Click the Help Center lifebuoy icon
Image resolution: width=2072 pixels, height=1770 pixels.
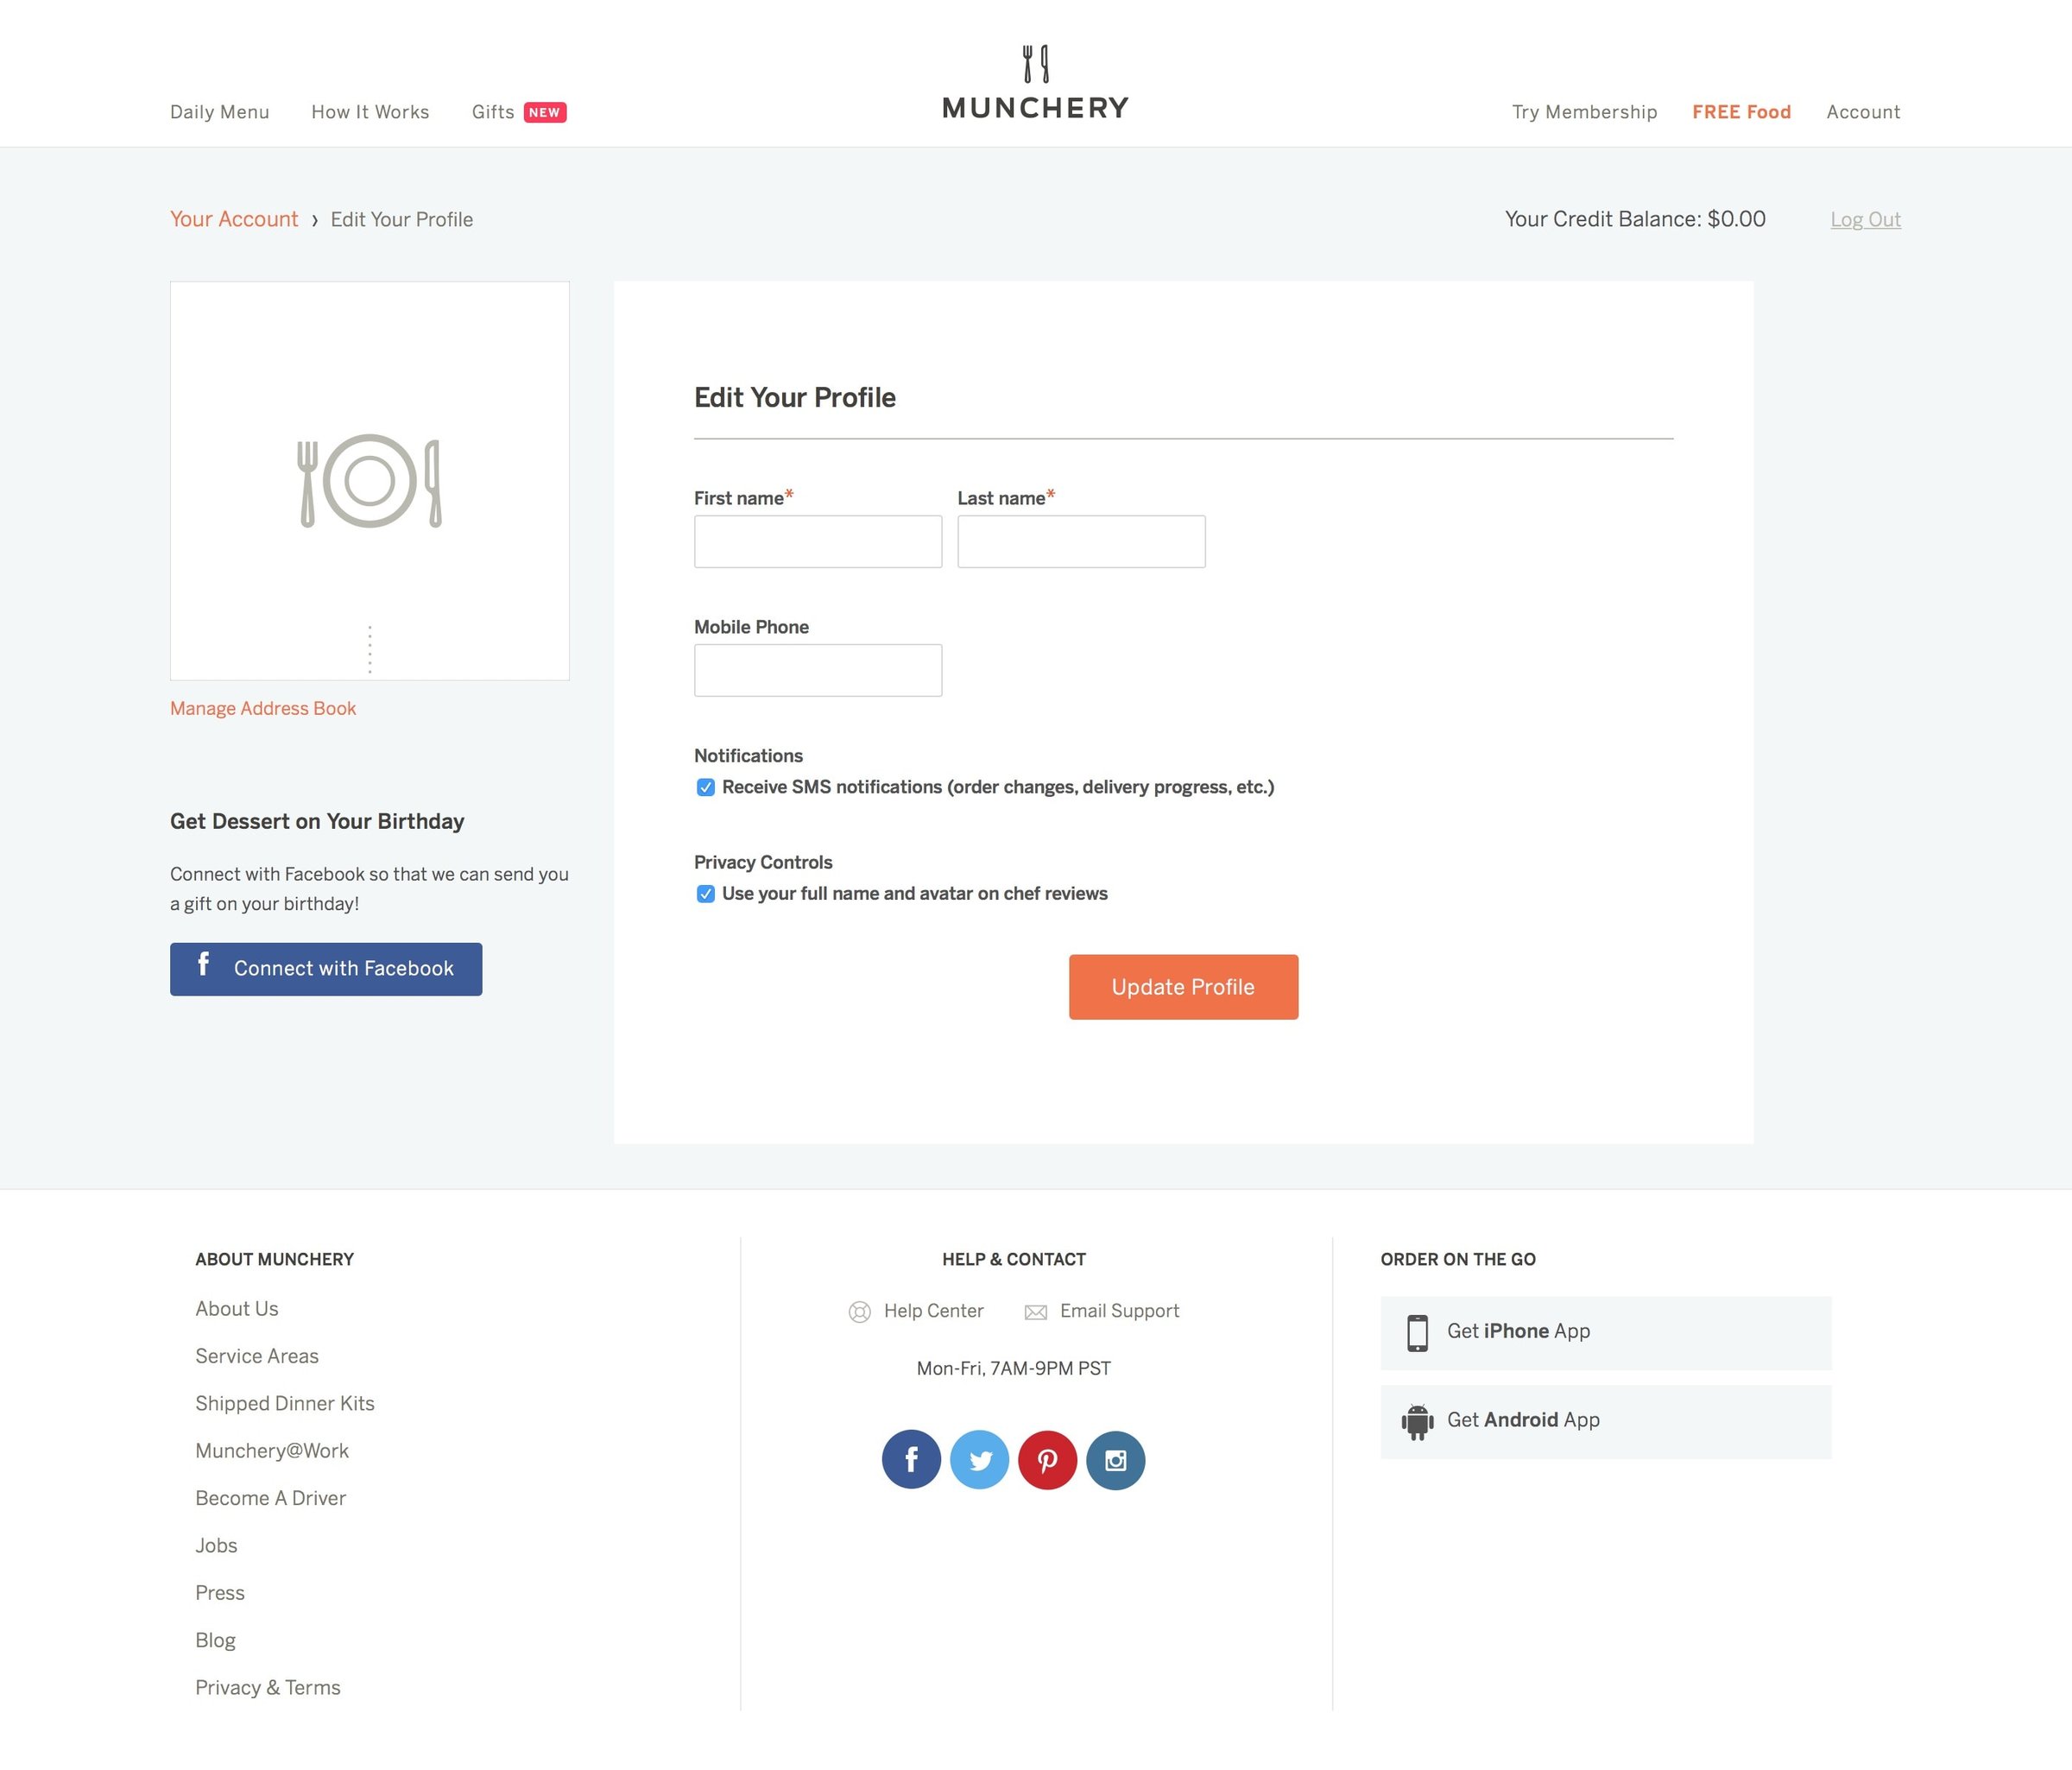(859, 1312)
